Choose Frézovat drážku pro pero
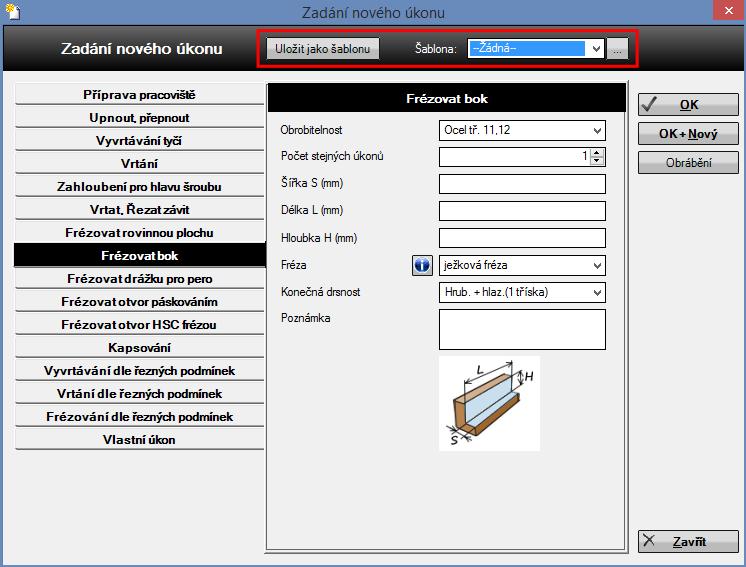Image resolution: width=746 pixels, height=567 pixels. 139,279
